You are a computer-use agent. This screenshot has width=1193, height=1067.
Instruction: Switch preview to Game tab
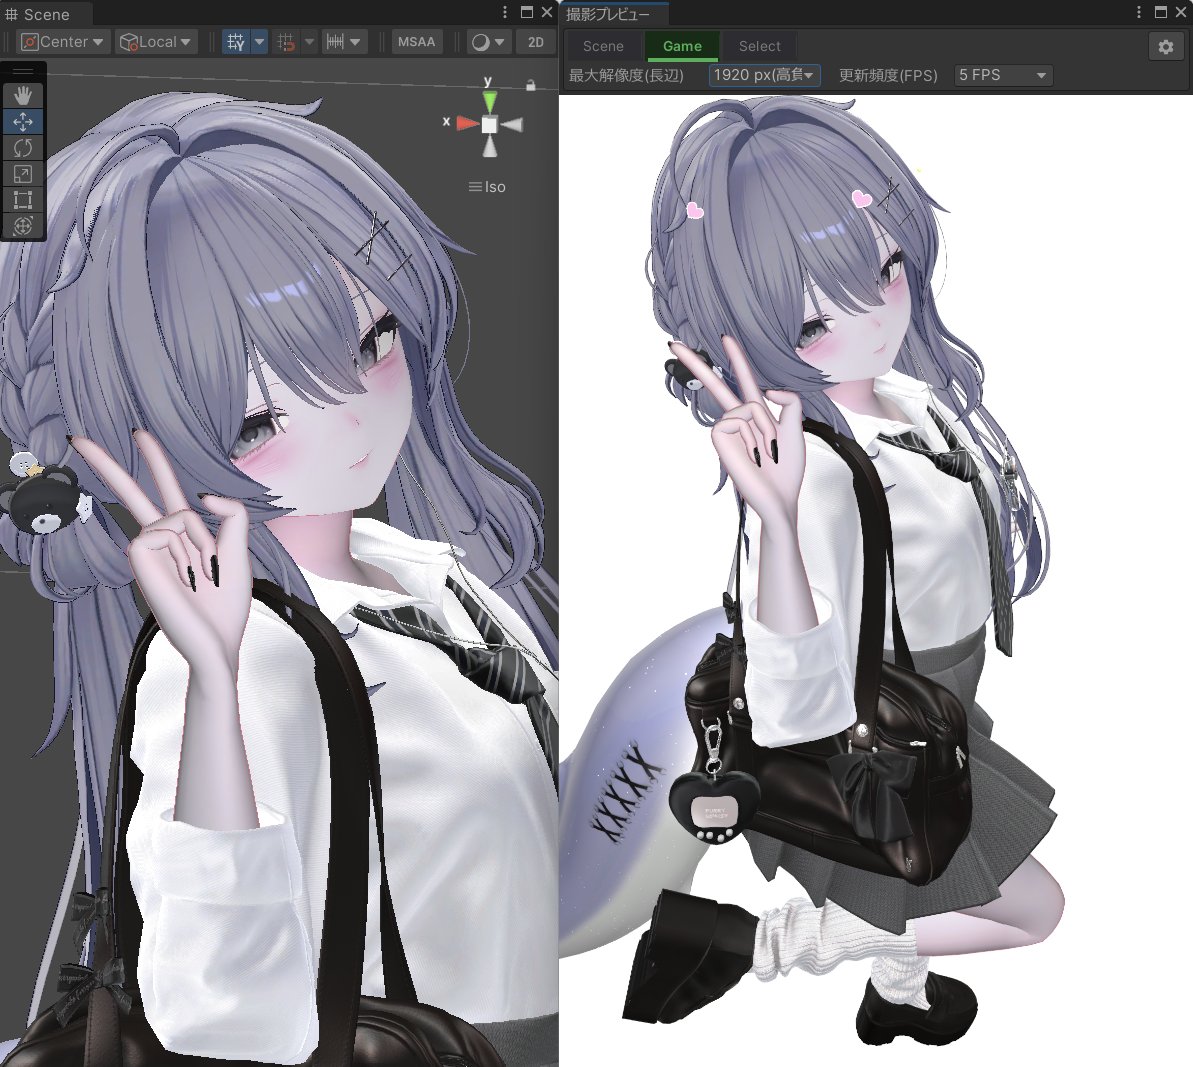click(x=682, y=46)
